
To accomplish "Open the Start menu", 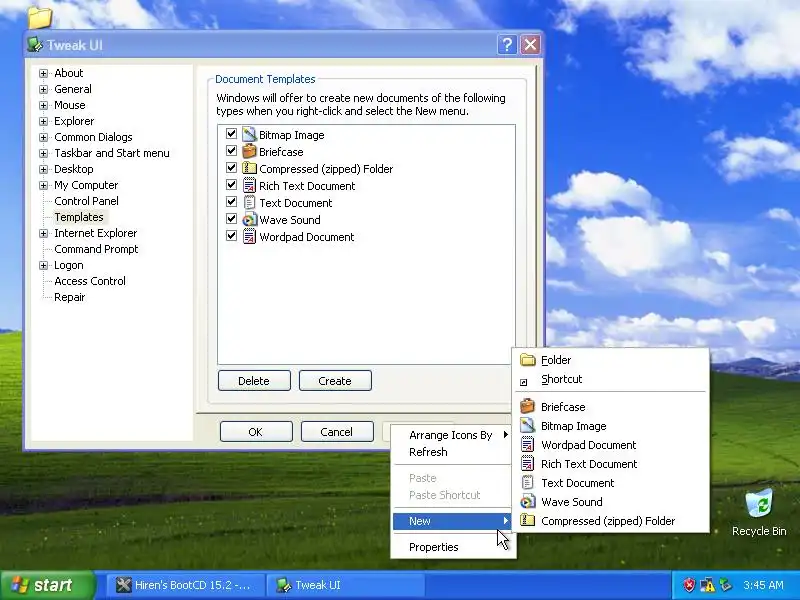I will pyautogui.click(x=48, y=585).
